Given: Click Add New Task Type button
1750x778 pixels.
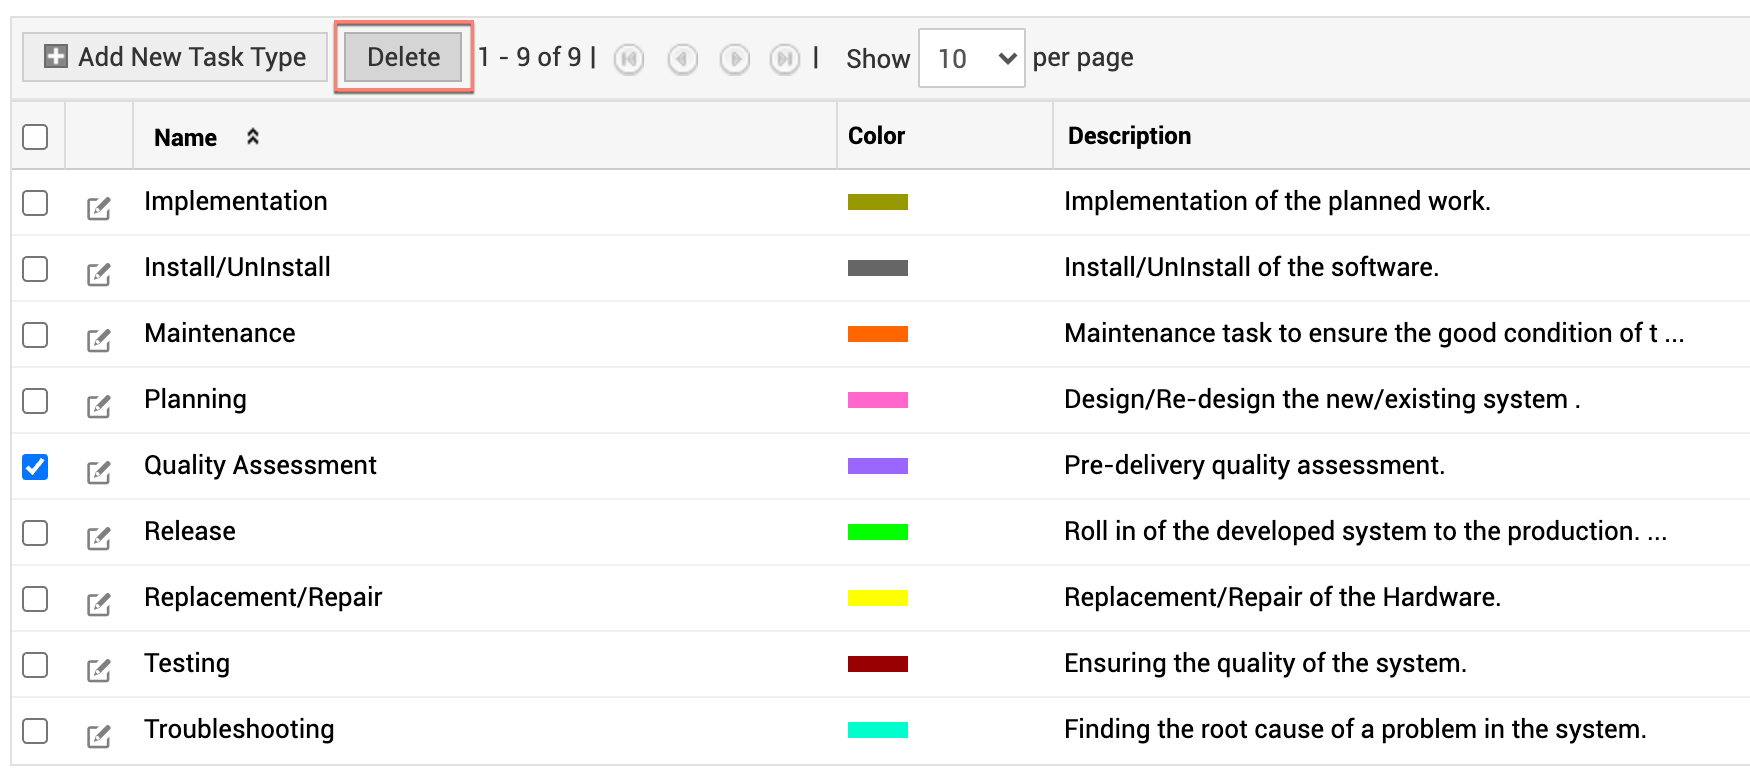Looking at the screenshot, I should [x=175, y=57].
